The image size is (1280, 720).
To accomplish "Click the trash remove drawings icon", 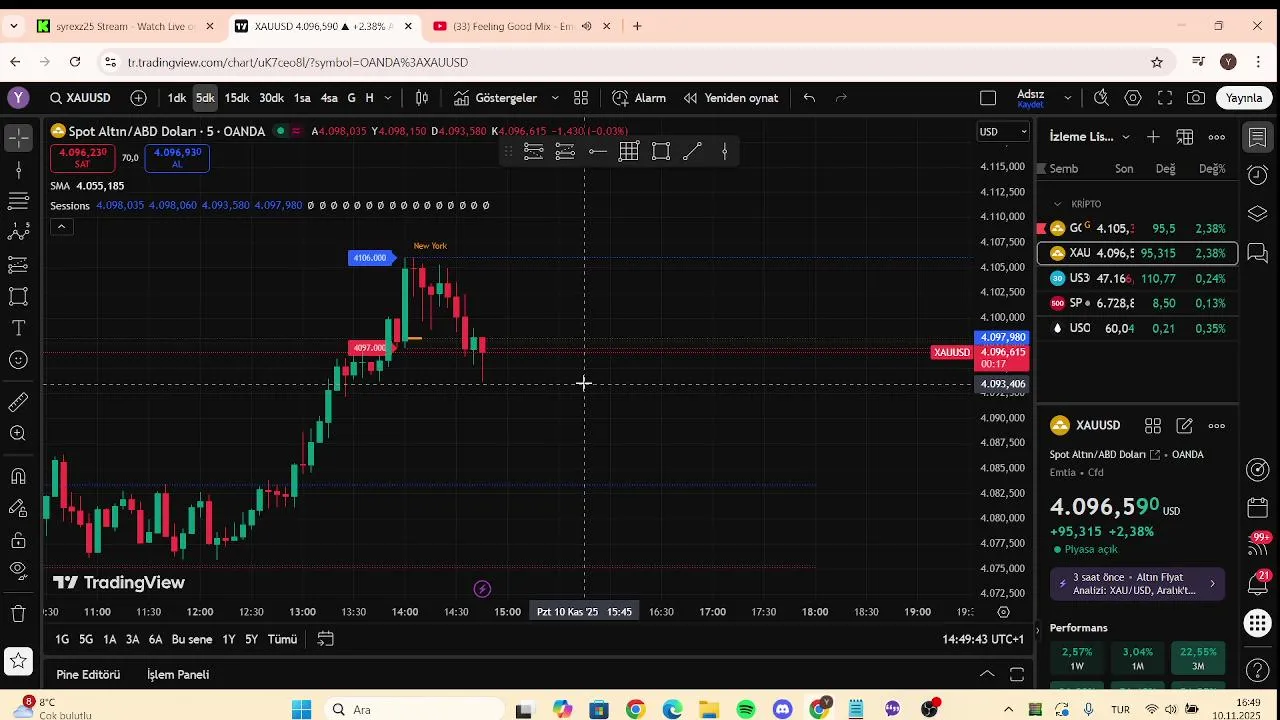I will pyautogui.click(x=18, y=613).
